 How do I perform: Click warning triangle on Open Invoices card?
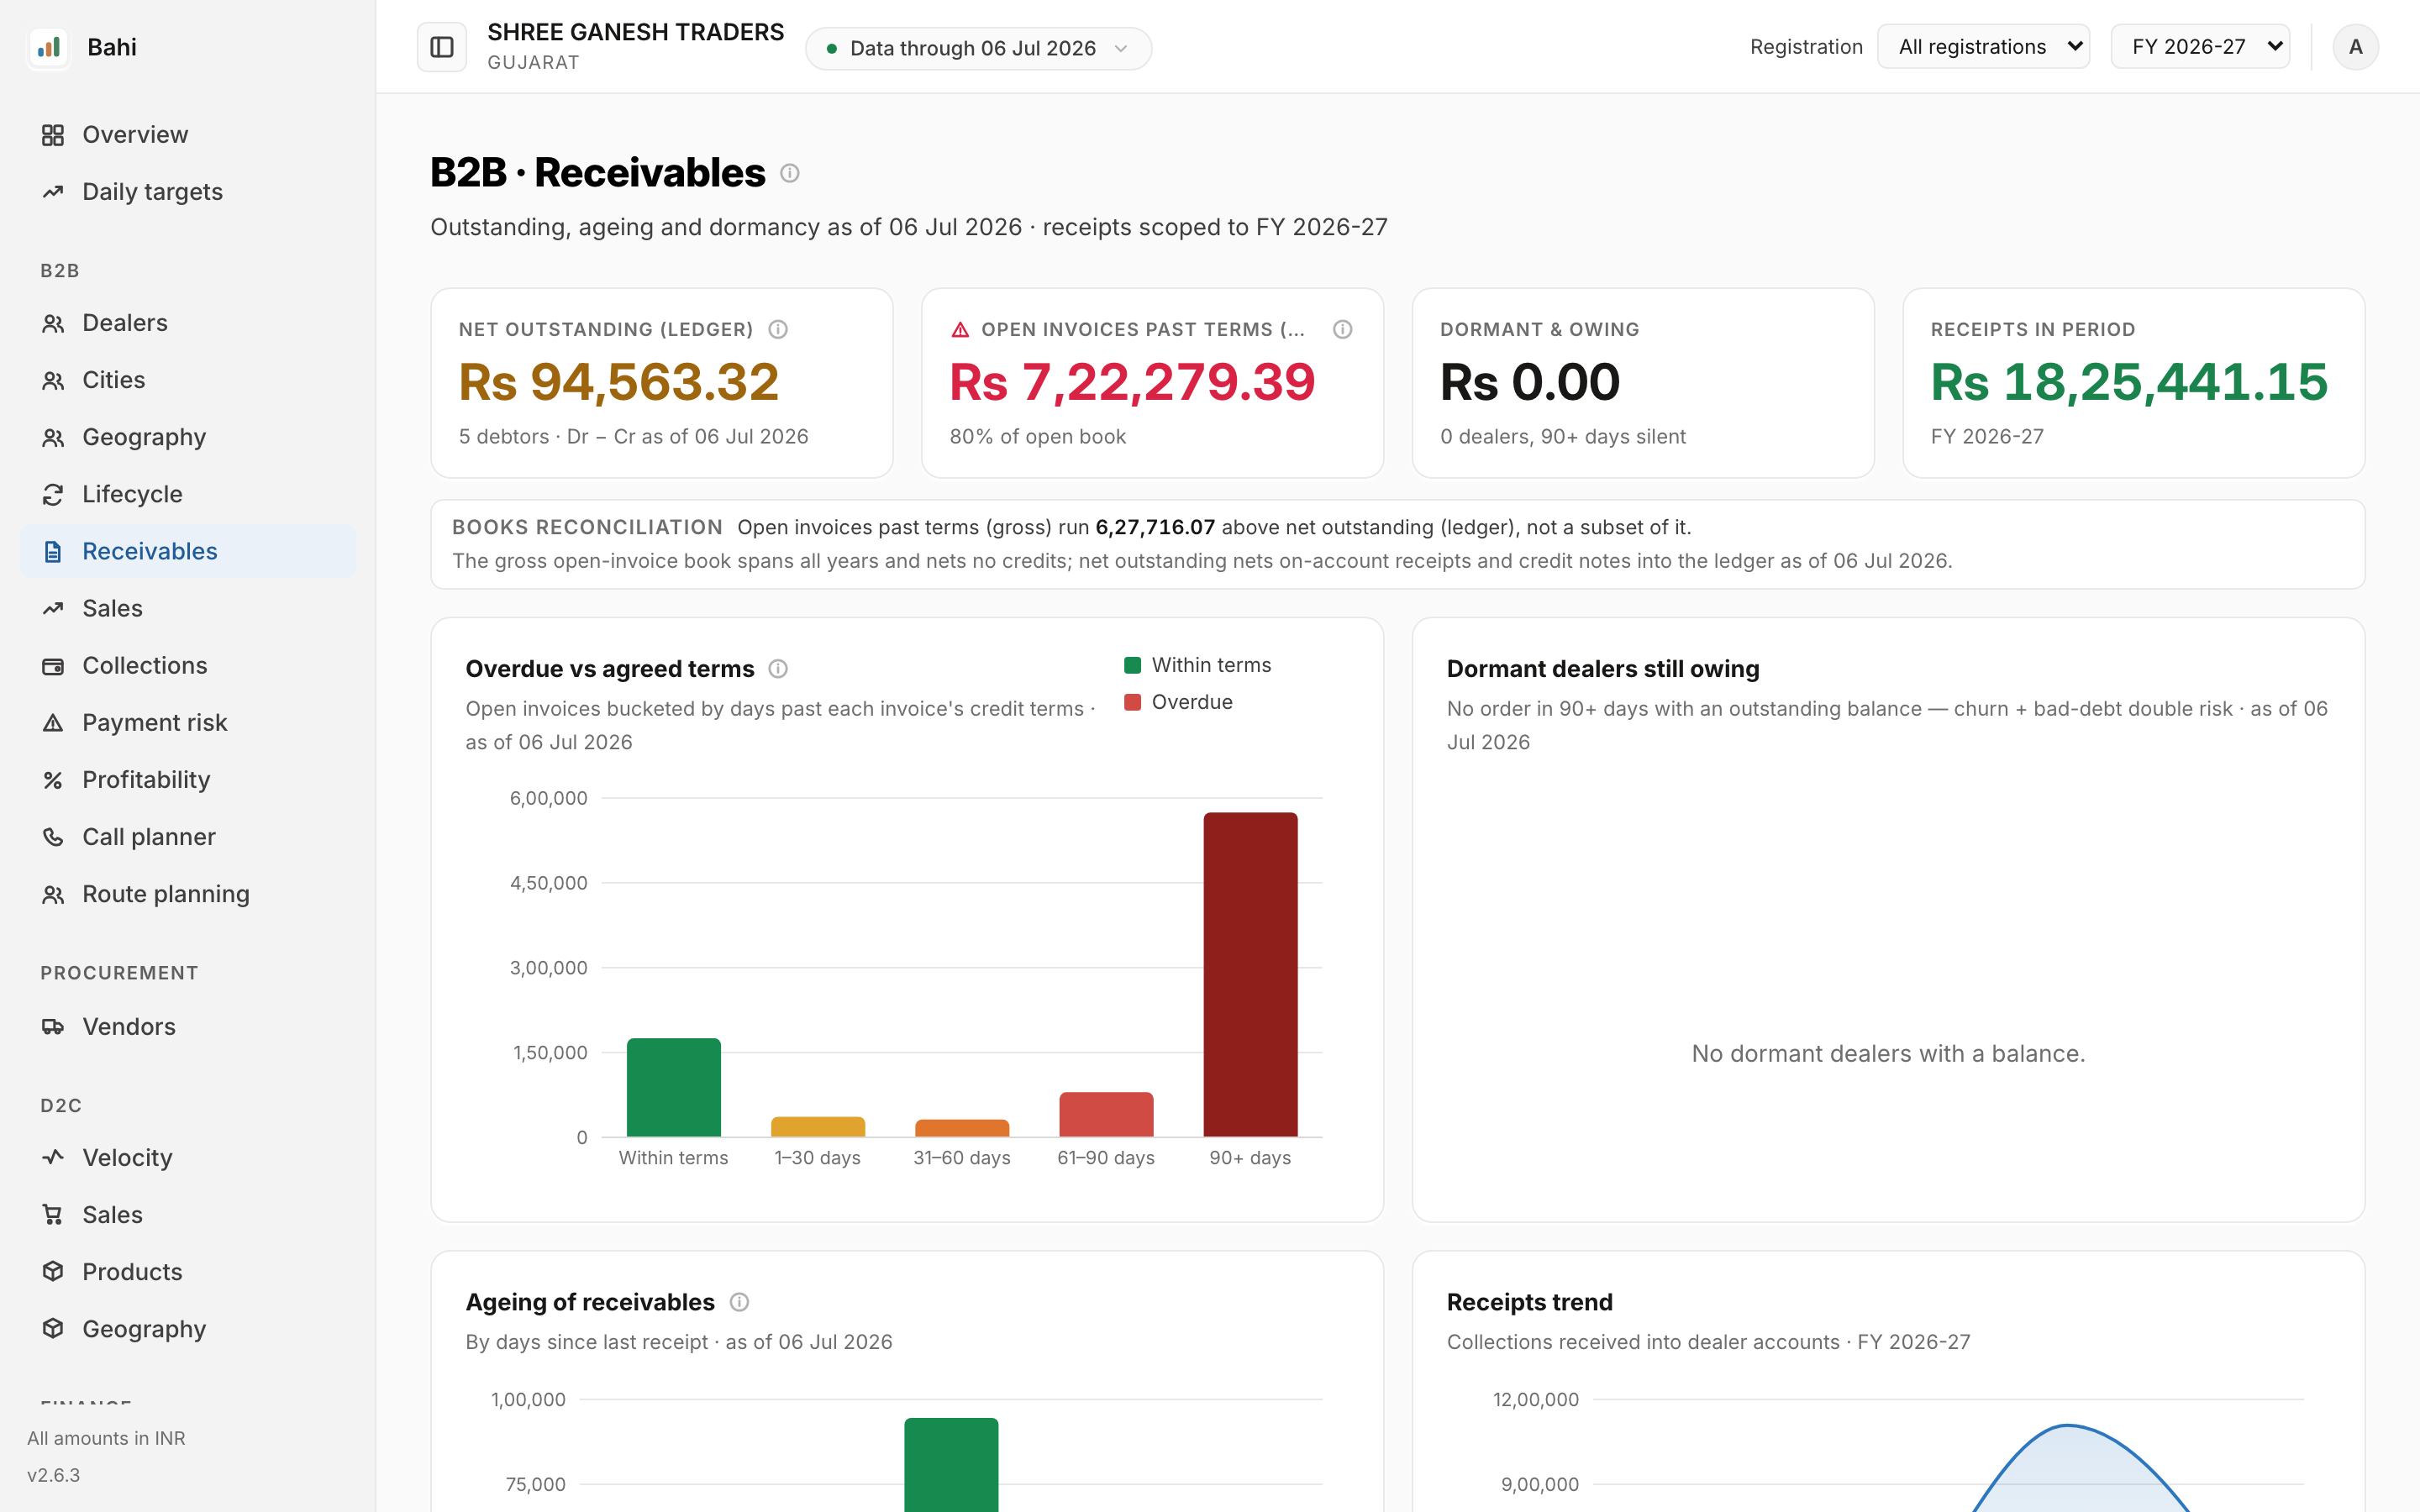pos(960,329)
